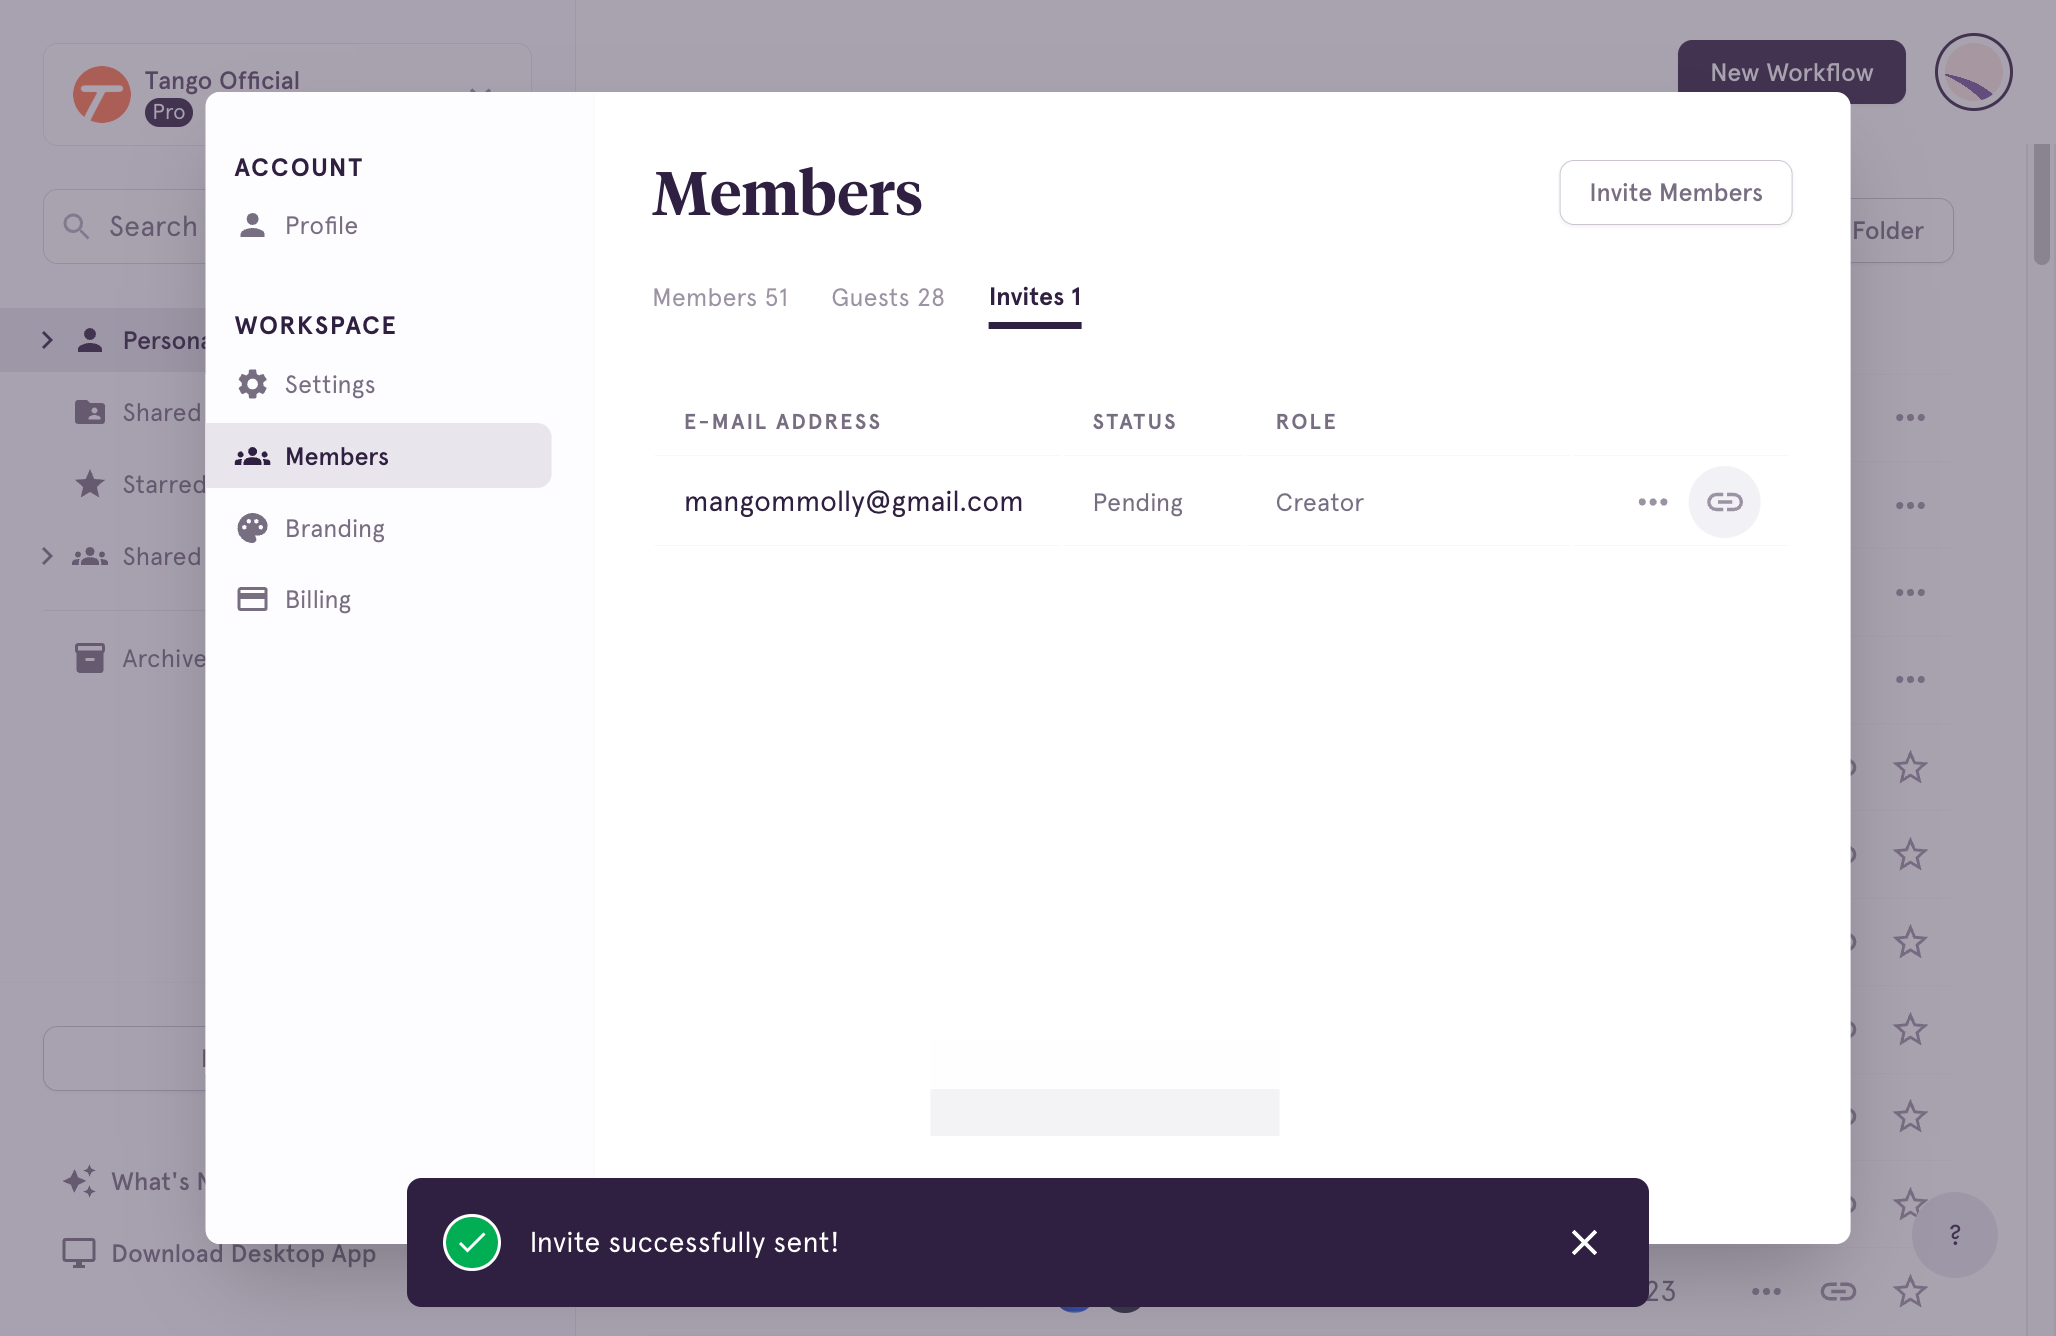Open workspace Settings section
The width and height of the screenshot is (2056, 1336).
(x=330, y=385)
